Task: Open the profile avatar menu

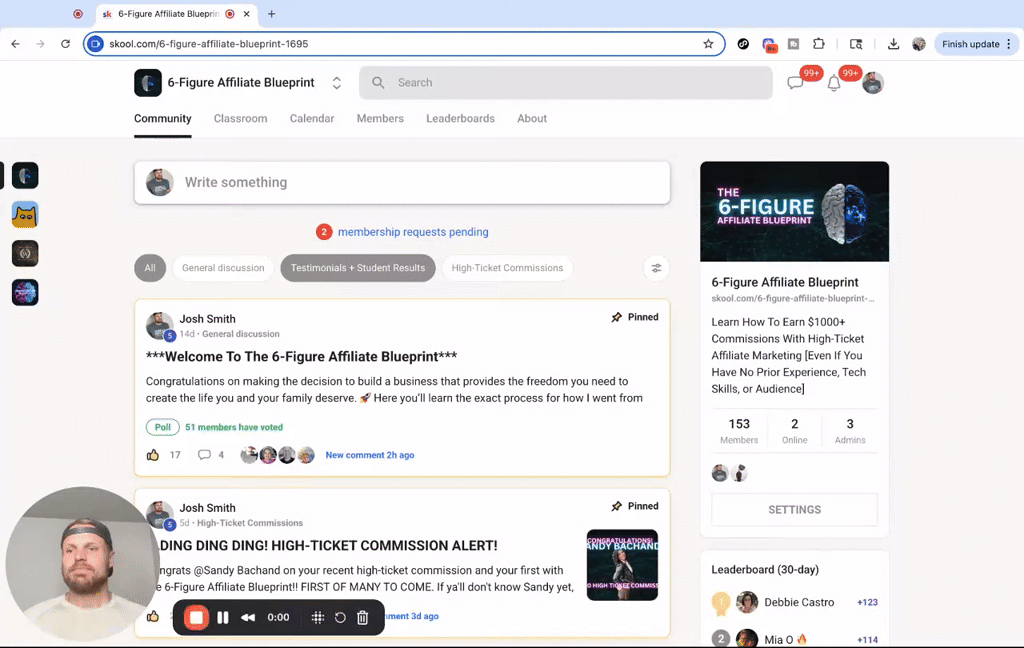Action: click(x=872, y=83)
